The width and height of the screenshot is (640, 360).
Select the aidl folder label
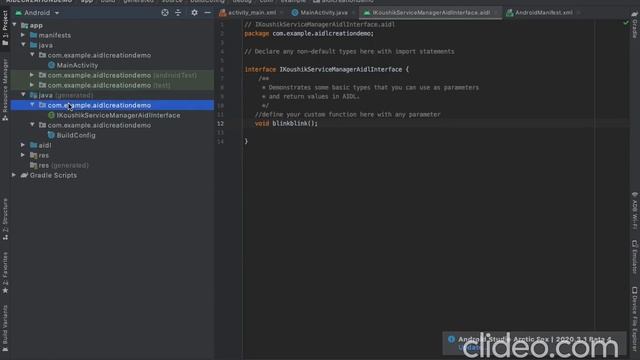tap(45, 145)
